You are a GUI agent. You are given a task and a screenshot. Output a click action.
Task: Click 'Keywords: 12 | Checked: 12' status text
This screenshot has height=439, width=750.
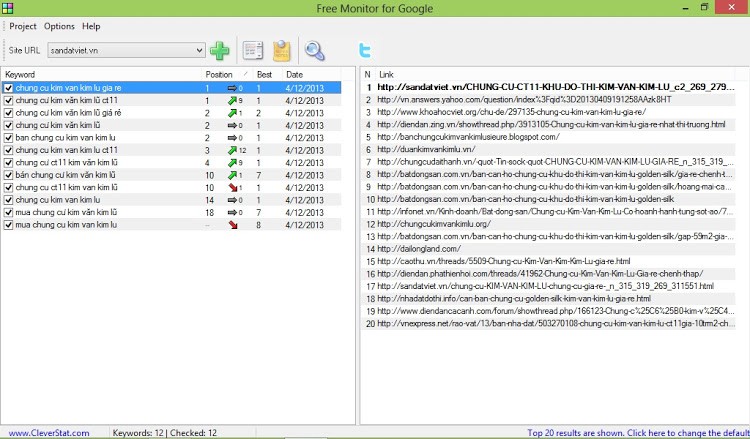[x=165, y=433]
